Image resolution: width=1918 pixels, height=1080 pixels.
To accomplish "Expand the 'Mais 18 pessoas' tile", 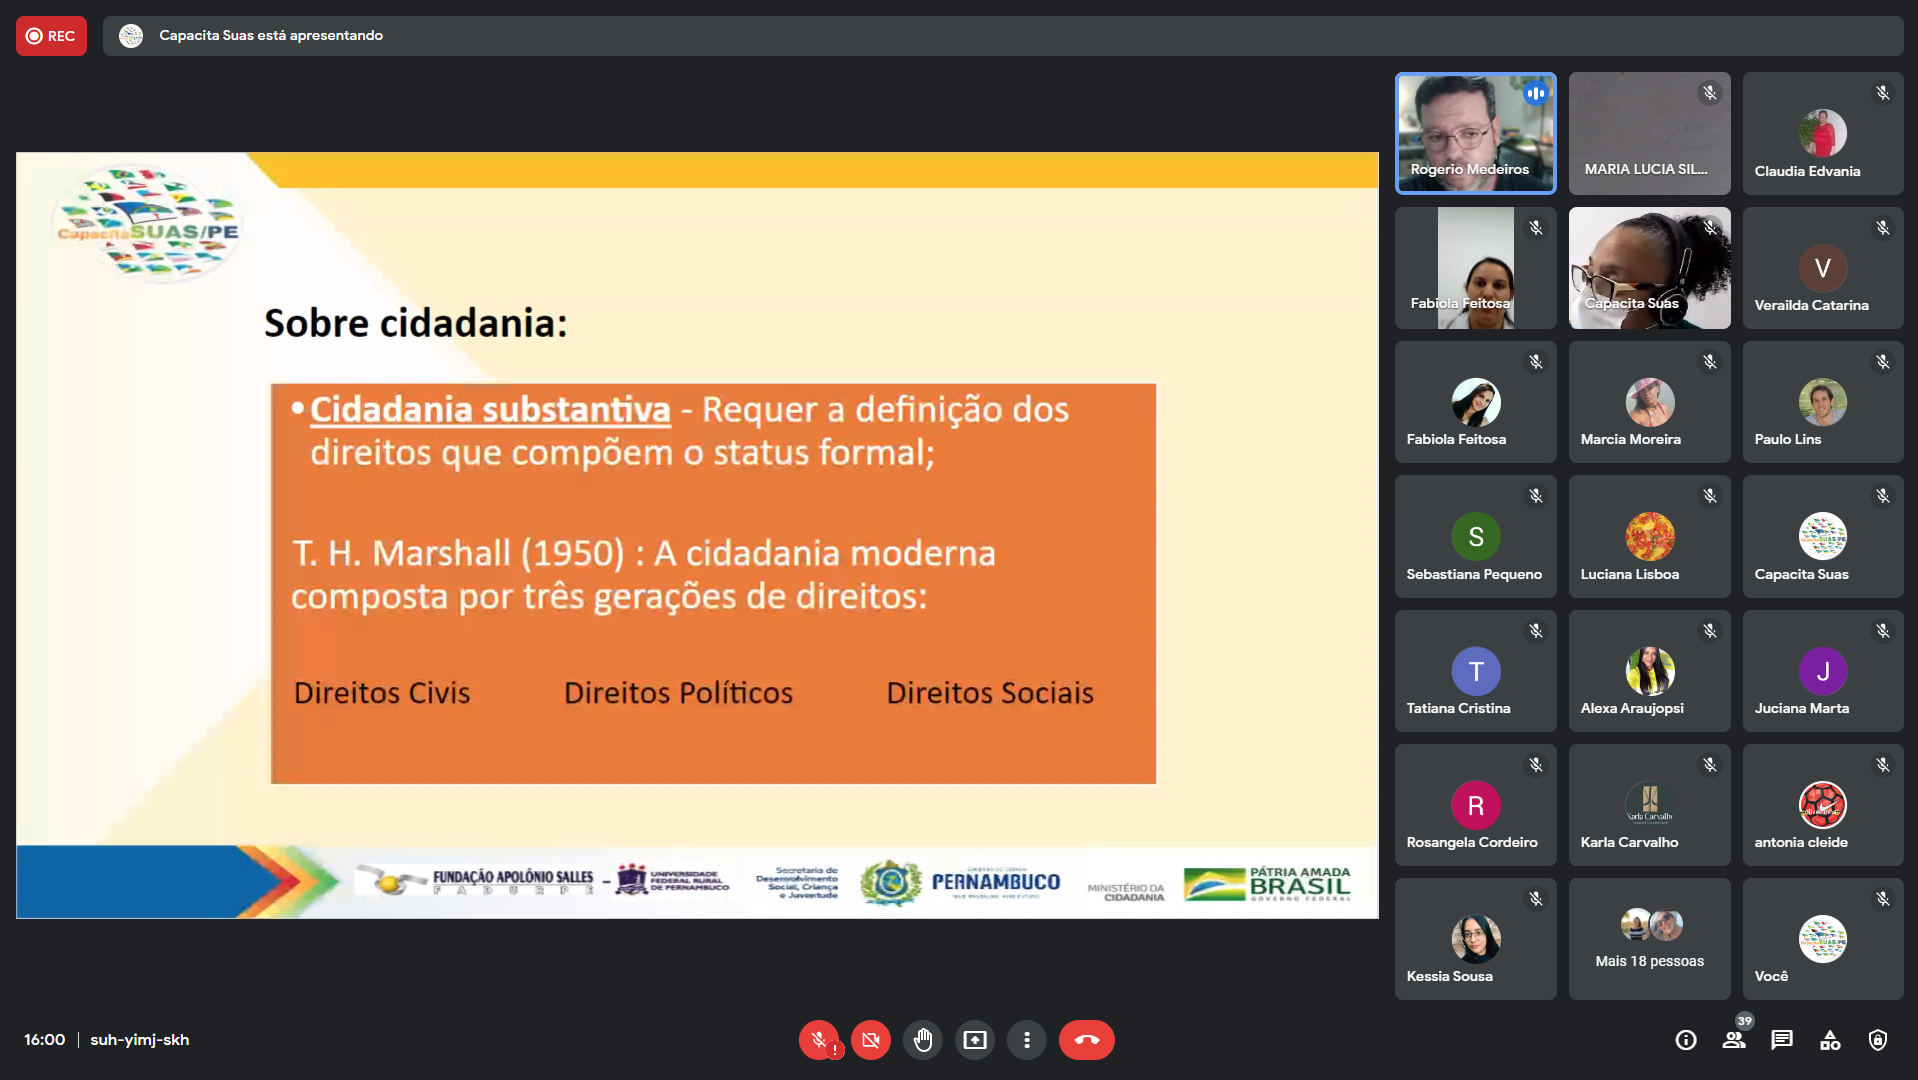I will [x=1649, y=939].
